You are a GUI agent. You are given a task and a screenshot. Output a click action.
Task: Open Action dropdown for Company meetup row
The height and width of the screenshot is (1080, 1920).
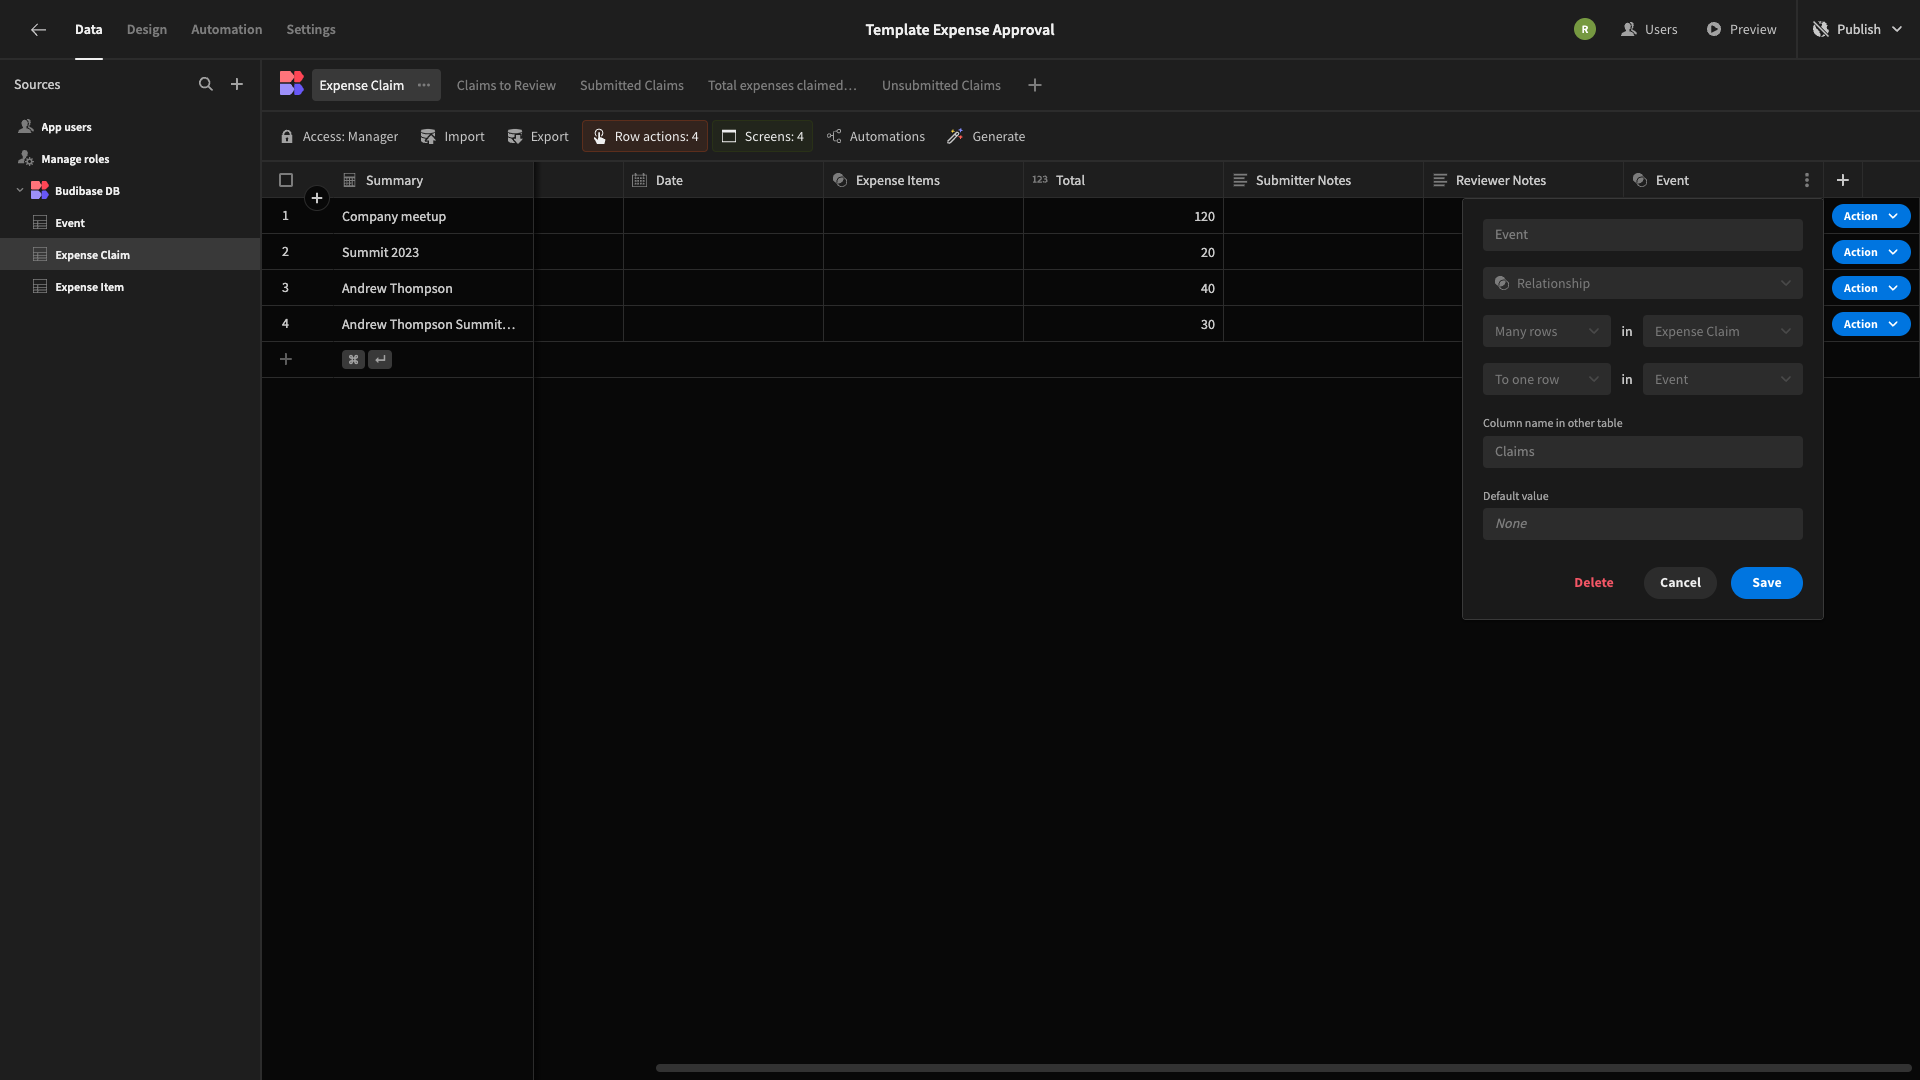[x=1870, y=216]
